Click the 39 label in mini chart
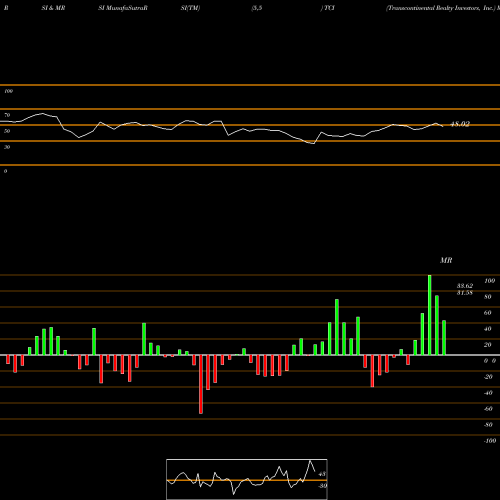The height and width of the screenshot is (500, 500). [323, 486]
